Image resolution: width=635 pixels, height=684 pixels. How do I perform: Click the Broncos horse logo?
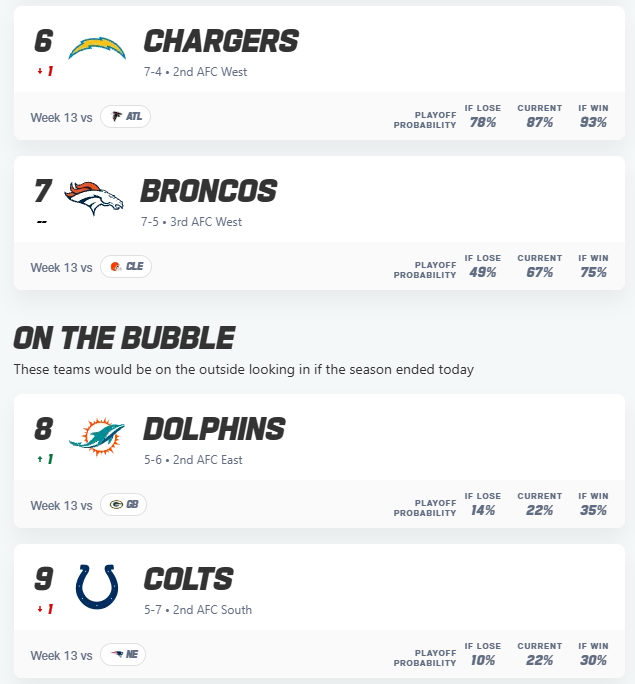(94, 197)
